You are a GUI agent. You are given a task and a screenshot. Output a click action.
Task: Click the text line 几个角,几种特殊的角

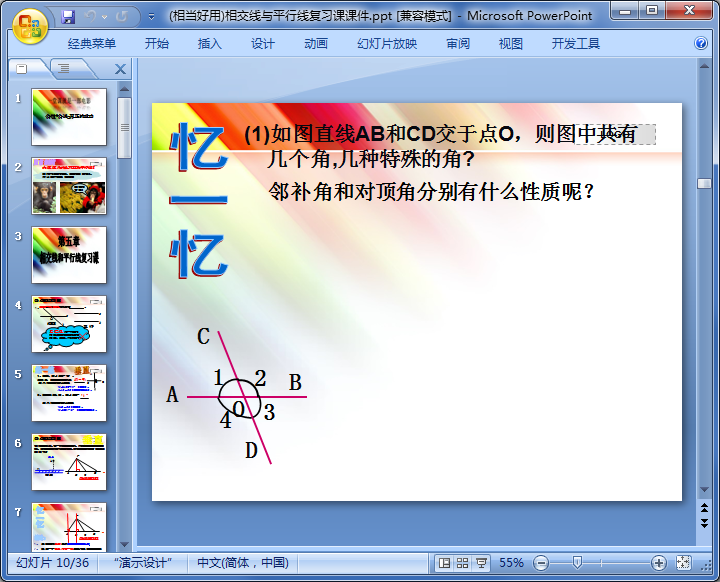(x=370, y=159)
